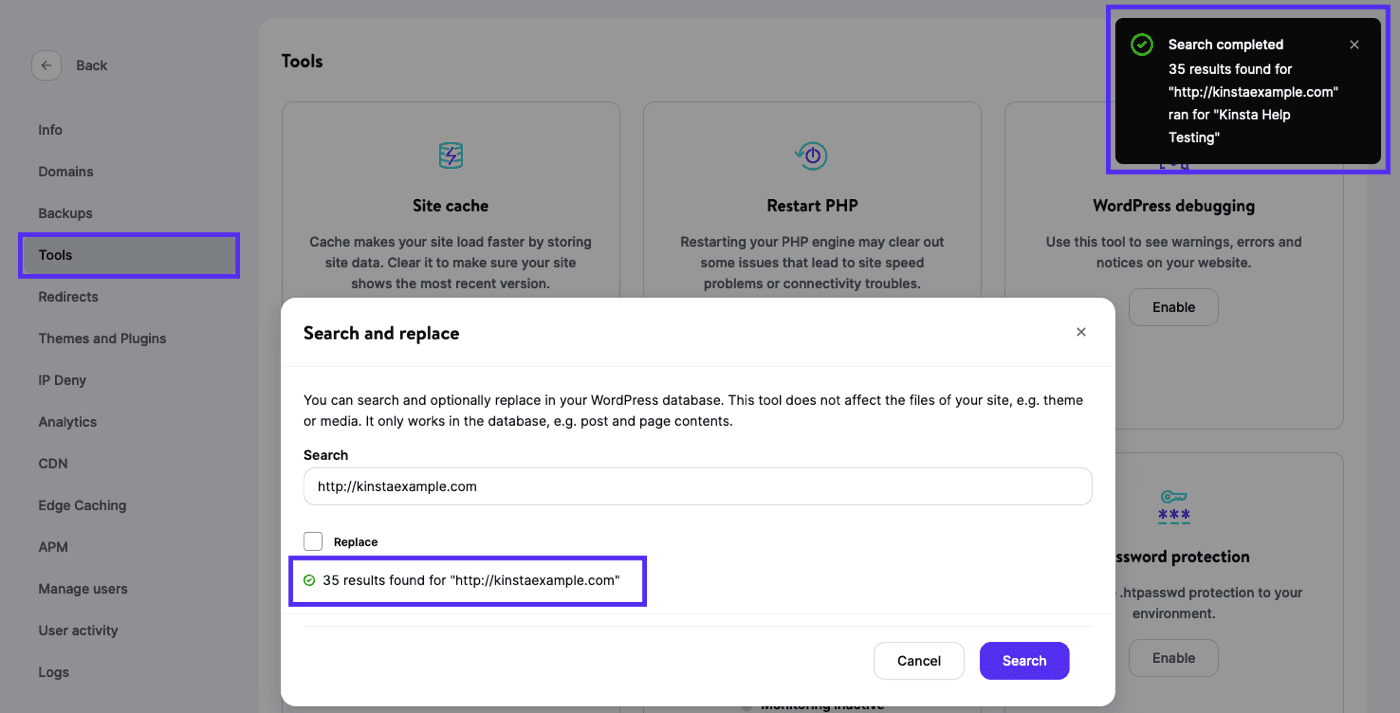Click the Back arrow icon
Screen dimensions: 1400x713
click(x=46, y=65)
